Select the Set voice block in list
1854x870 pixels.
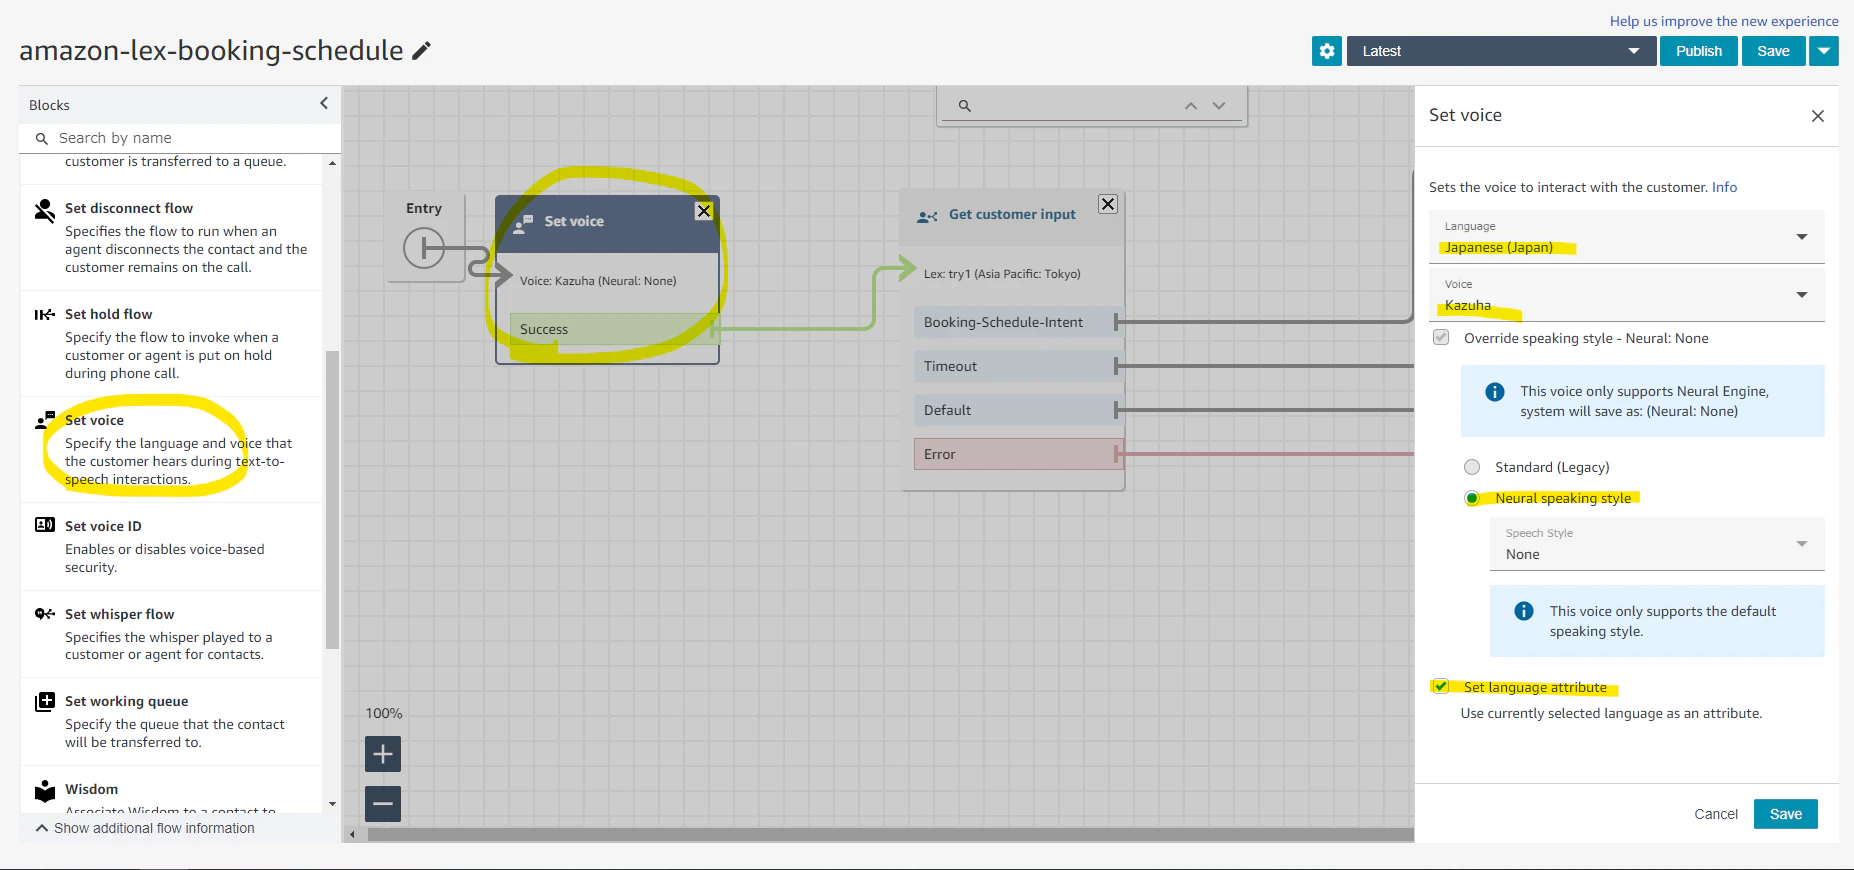(x=172, y=450)
